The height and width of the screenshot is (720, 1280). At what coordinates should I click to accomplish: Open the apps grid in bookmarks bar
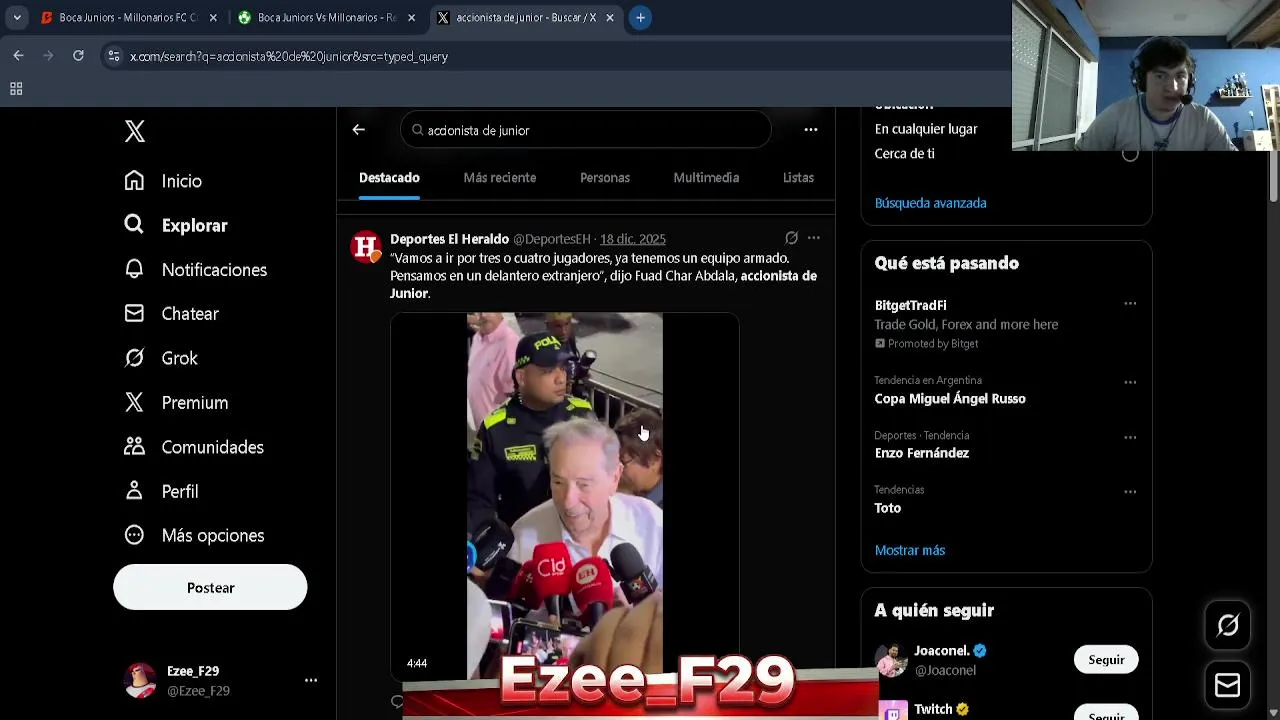pos(16,89)
